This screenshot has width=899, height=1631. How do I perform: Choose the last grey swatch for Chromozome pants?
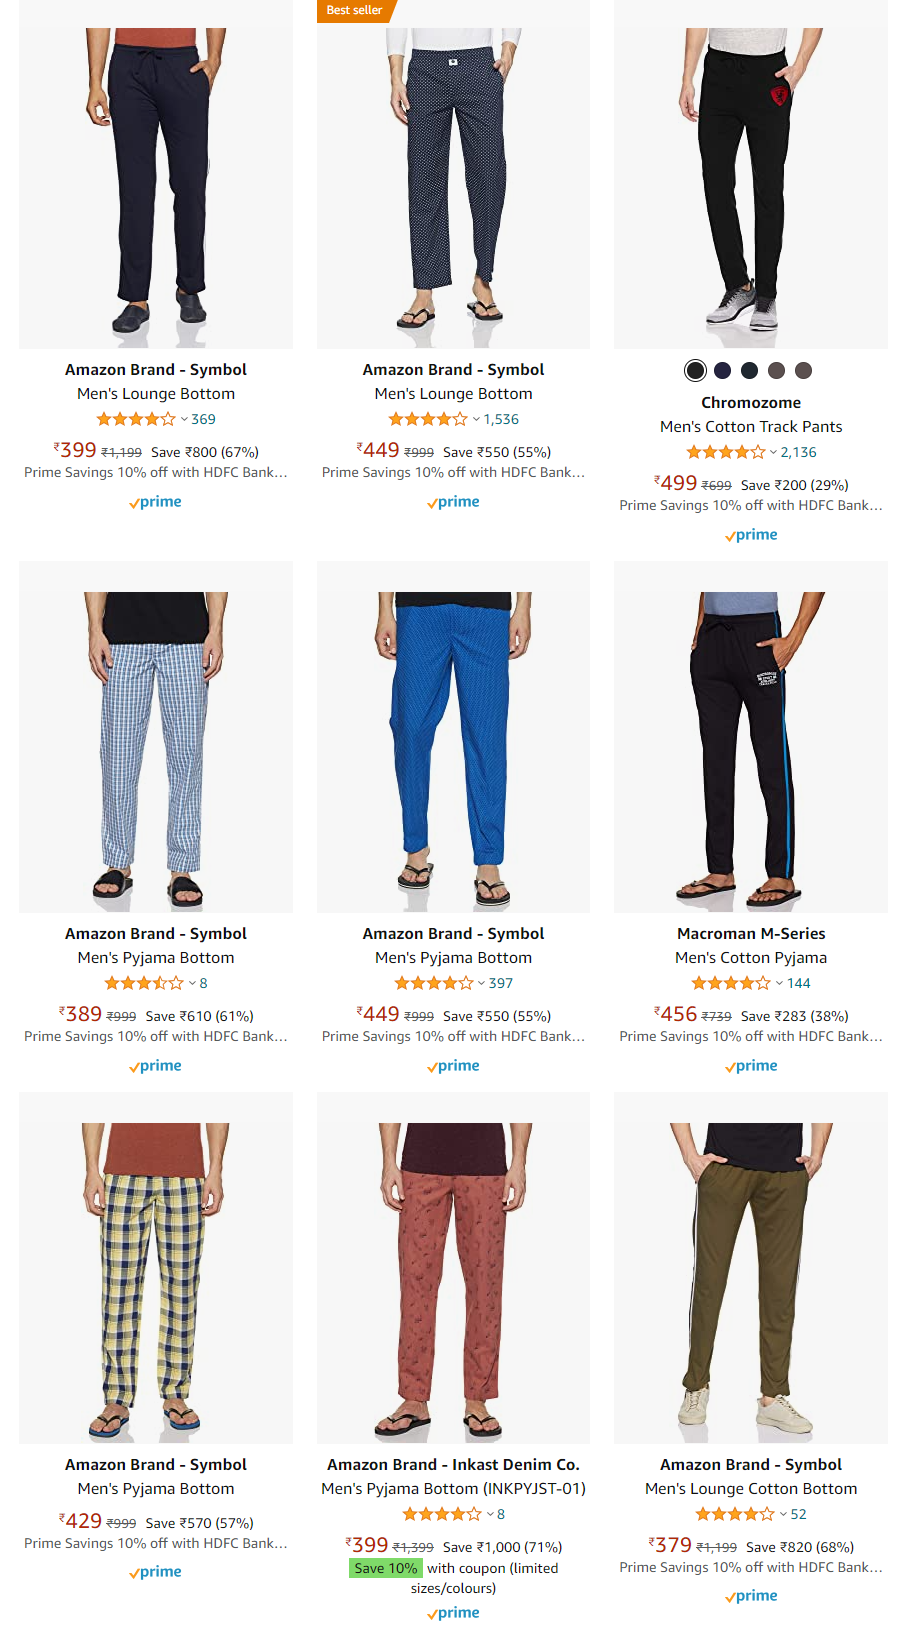[x=803, y=371]
